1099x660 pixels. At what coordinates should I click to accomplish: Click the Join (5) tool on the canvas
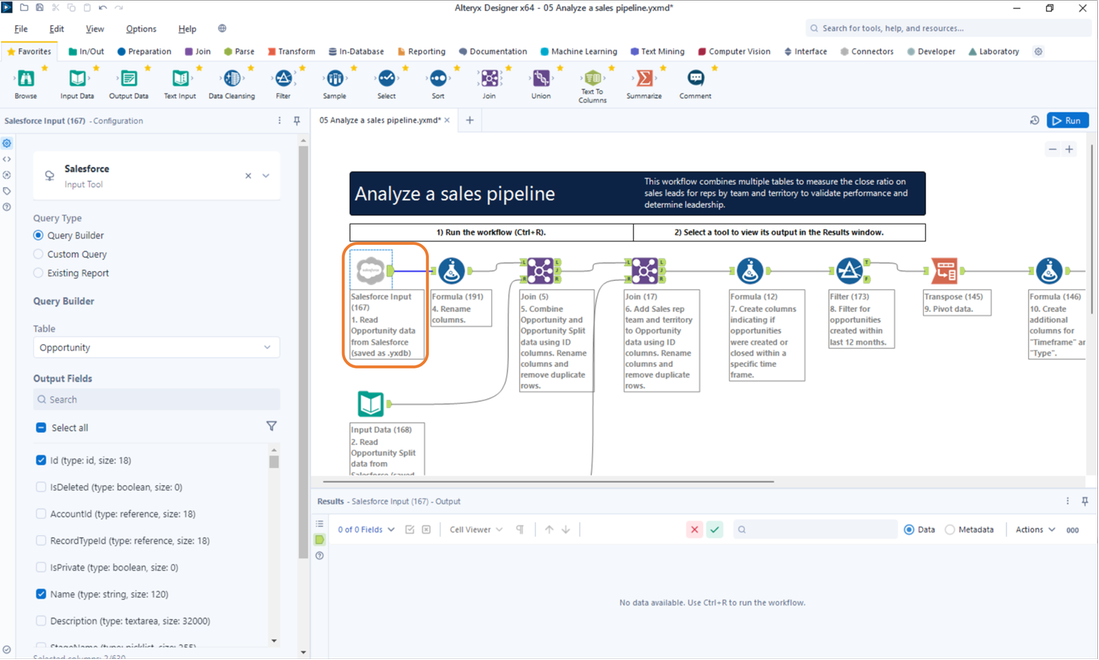tap(540, 270)
